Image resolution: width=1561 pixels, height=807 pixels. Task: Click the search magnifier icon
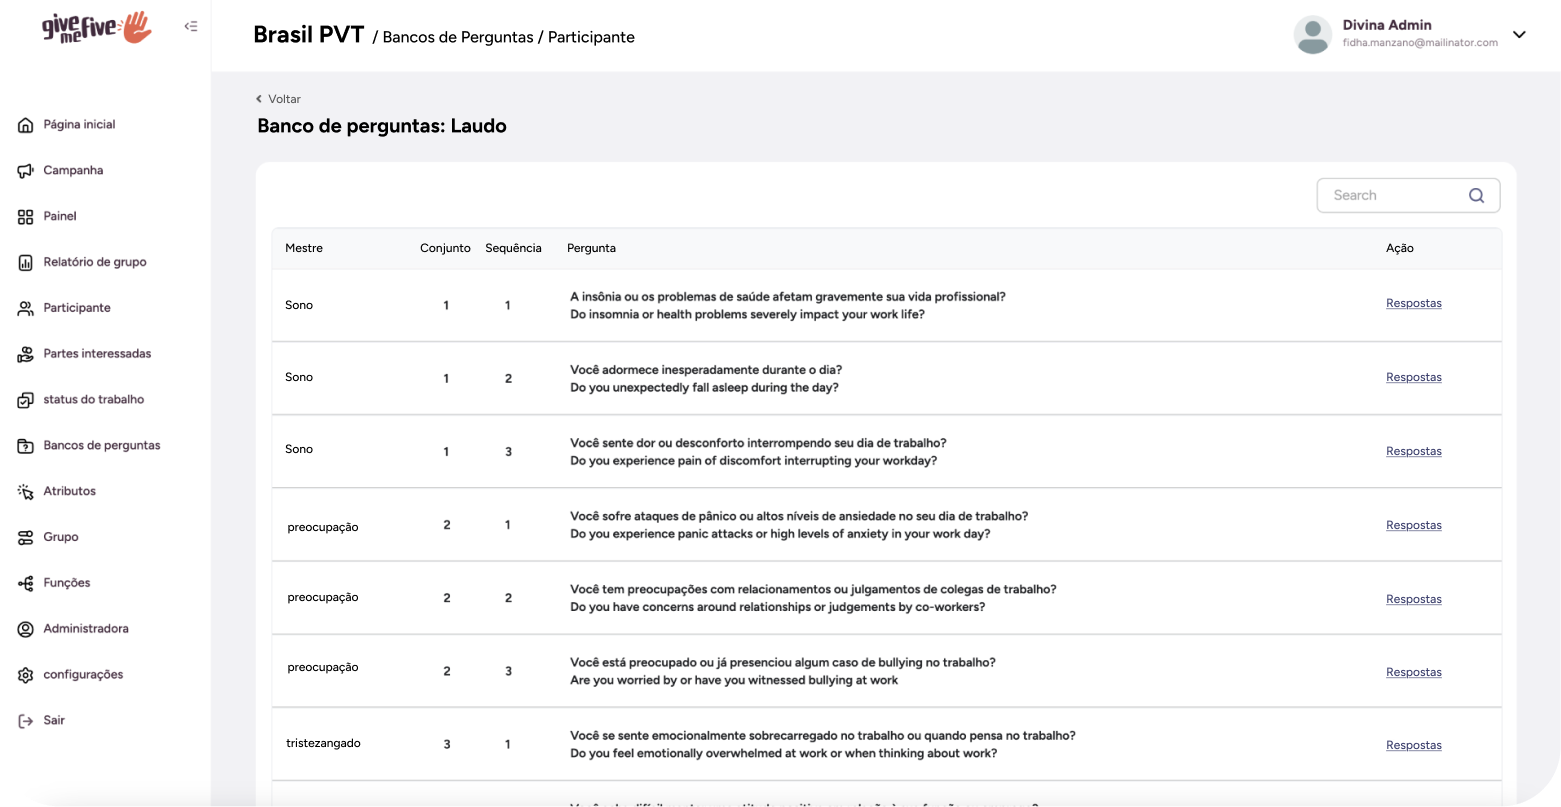point(1476,196)
